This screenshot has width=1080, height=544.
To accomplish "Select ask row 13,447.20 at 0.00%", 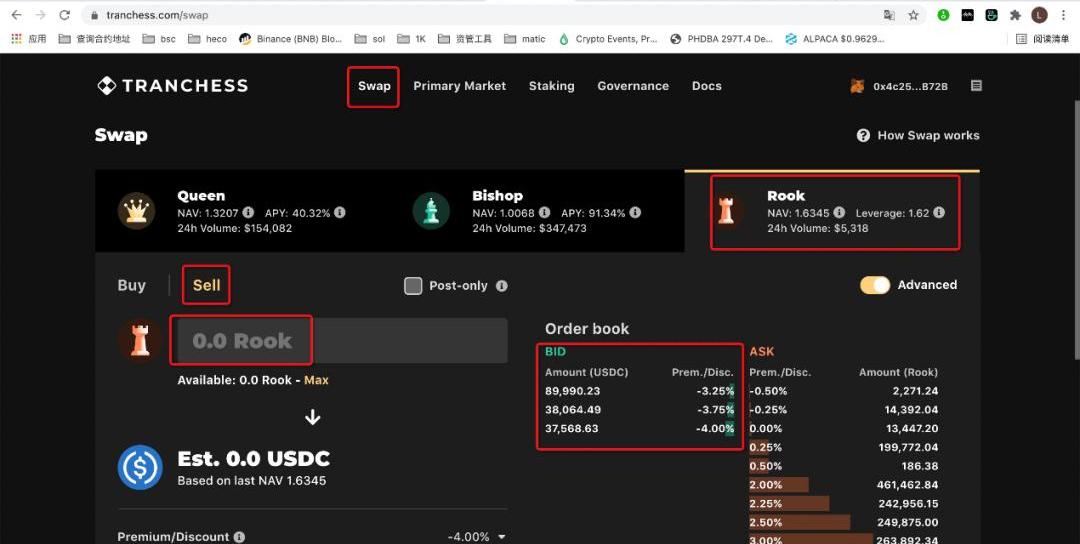I will [843, 428].
